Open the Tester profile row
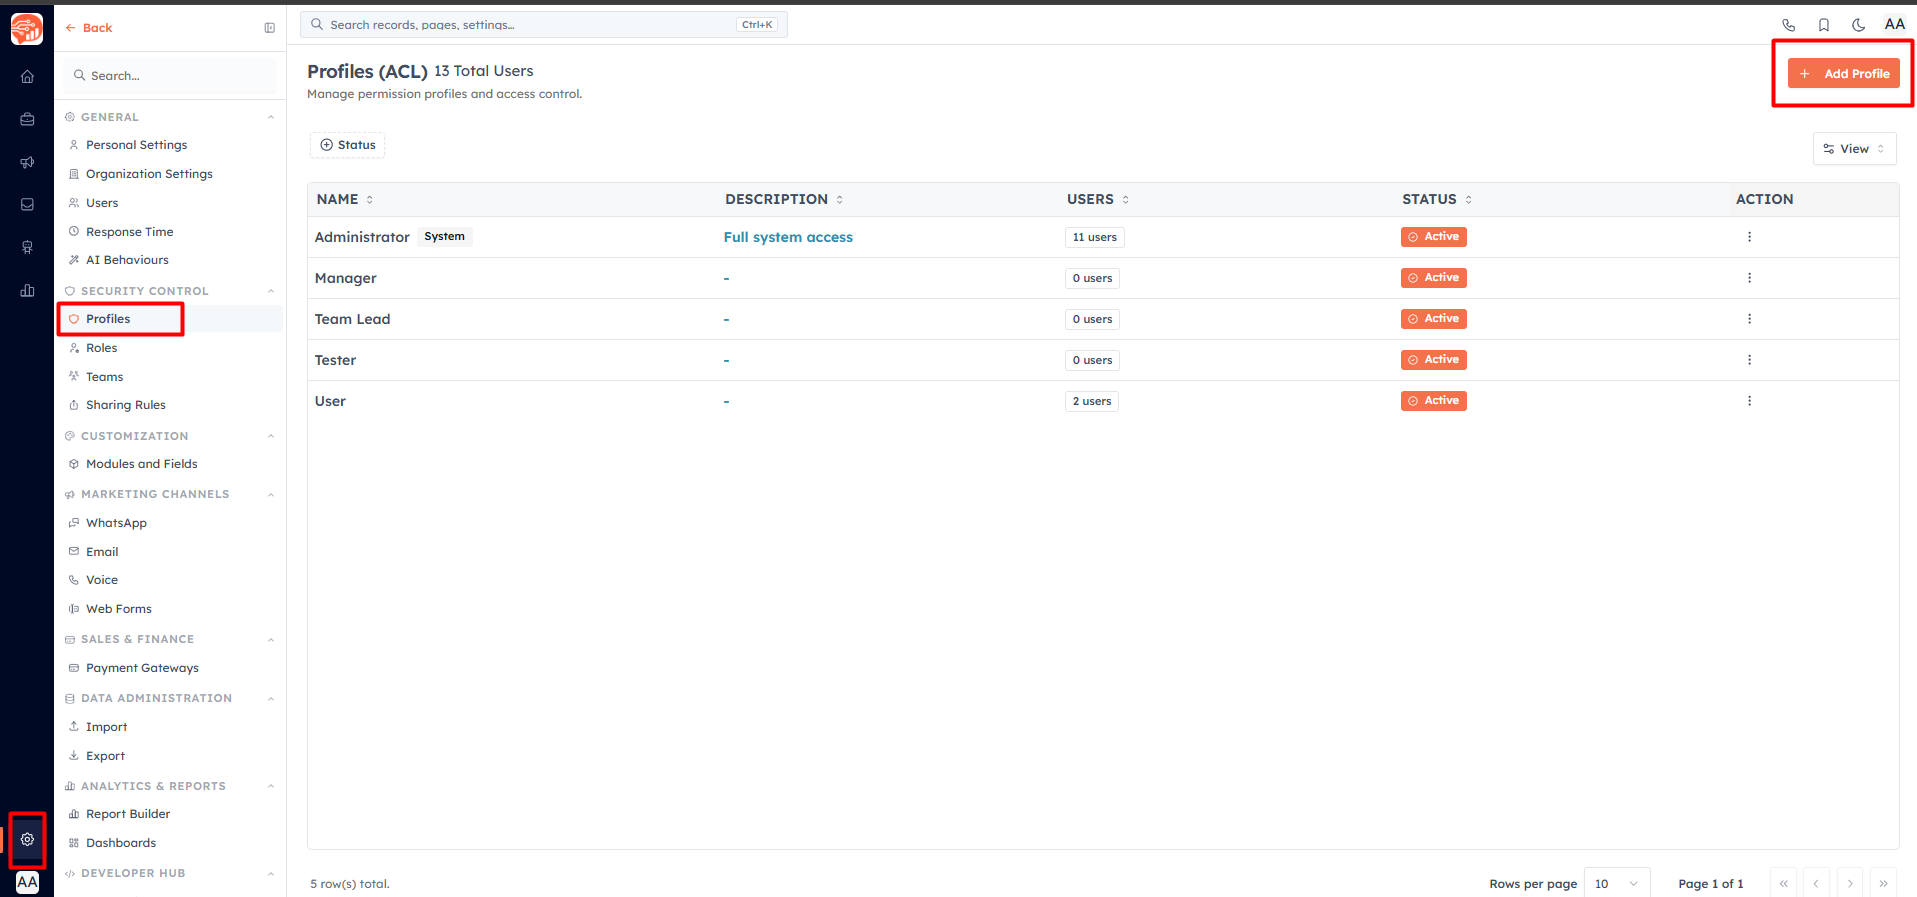The width and height of the screenshot is (1917, 897). coord(1103,360)
